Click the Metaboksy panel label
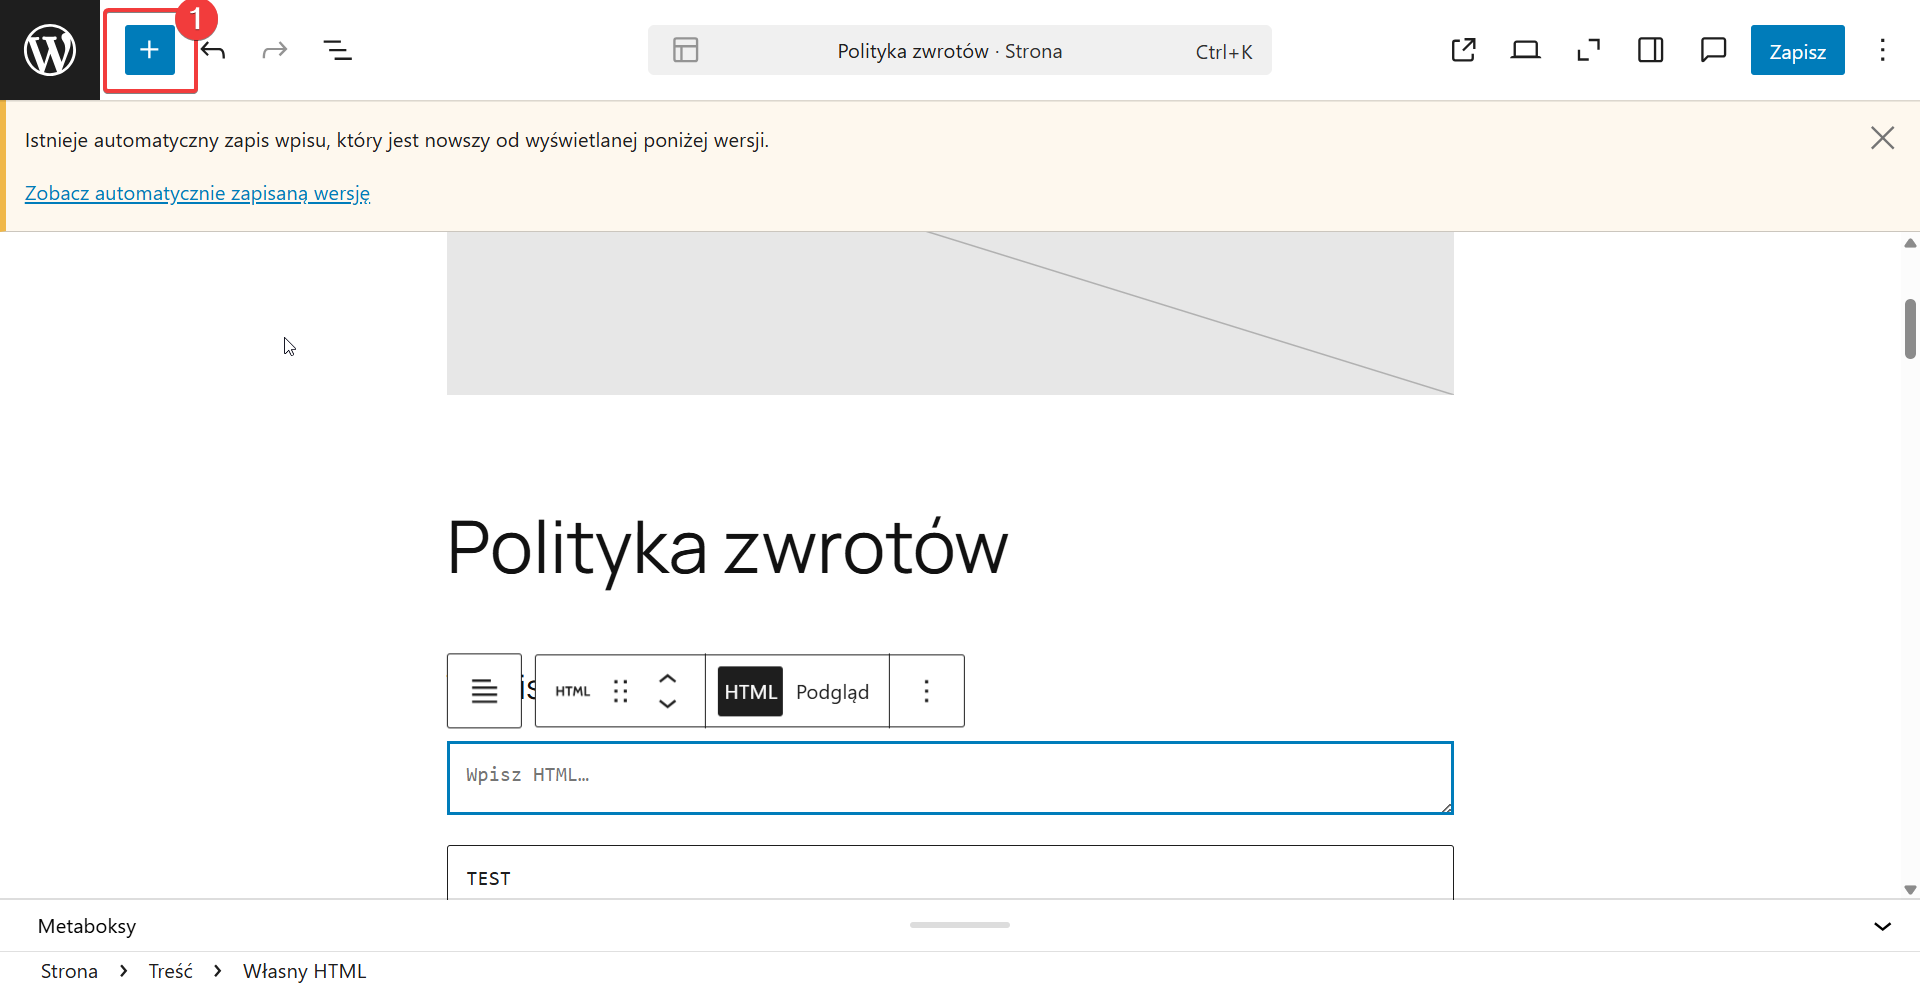 tap(87, 926)
